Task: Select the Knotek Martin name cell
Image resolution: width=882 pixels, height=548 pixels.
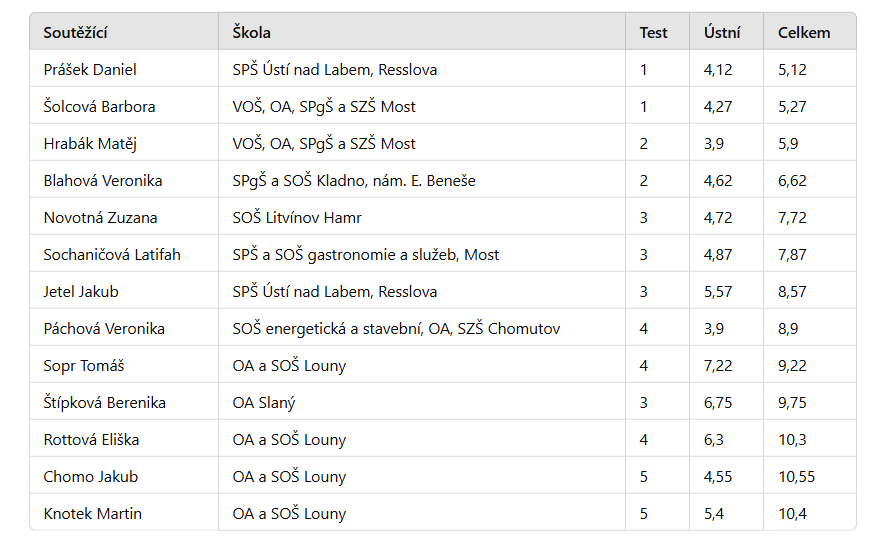Action: [124, 513]
